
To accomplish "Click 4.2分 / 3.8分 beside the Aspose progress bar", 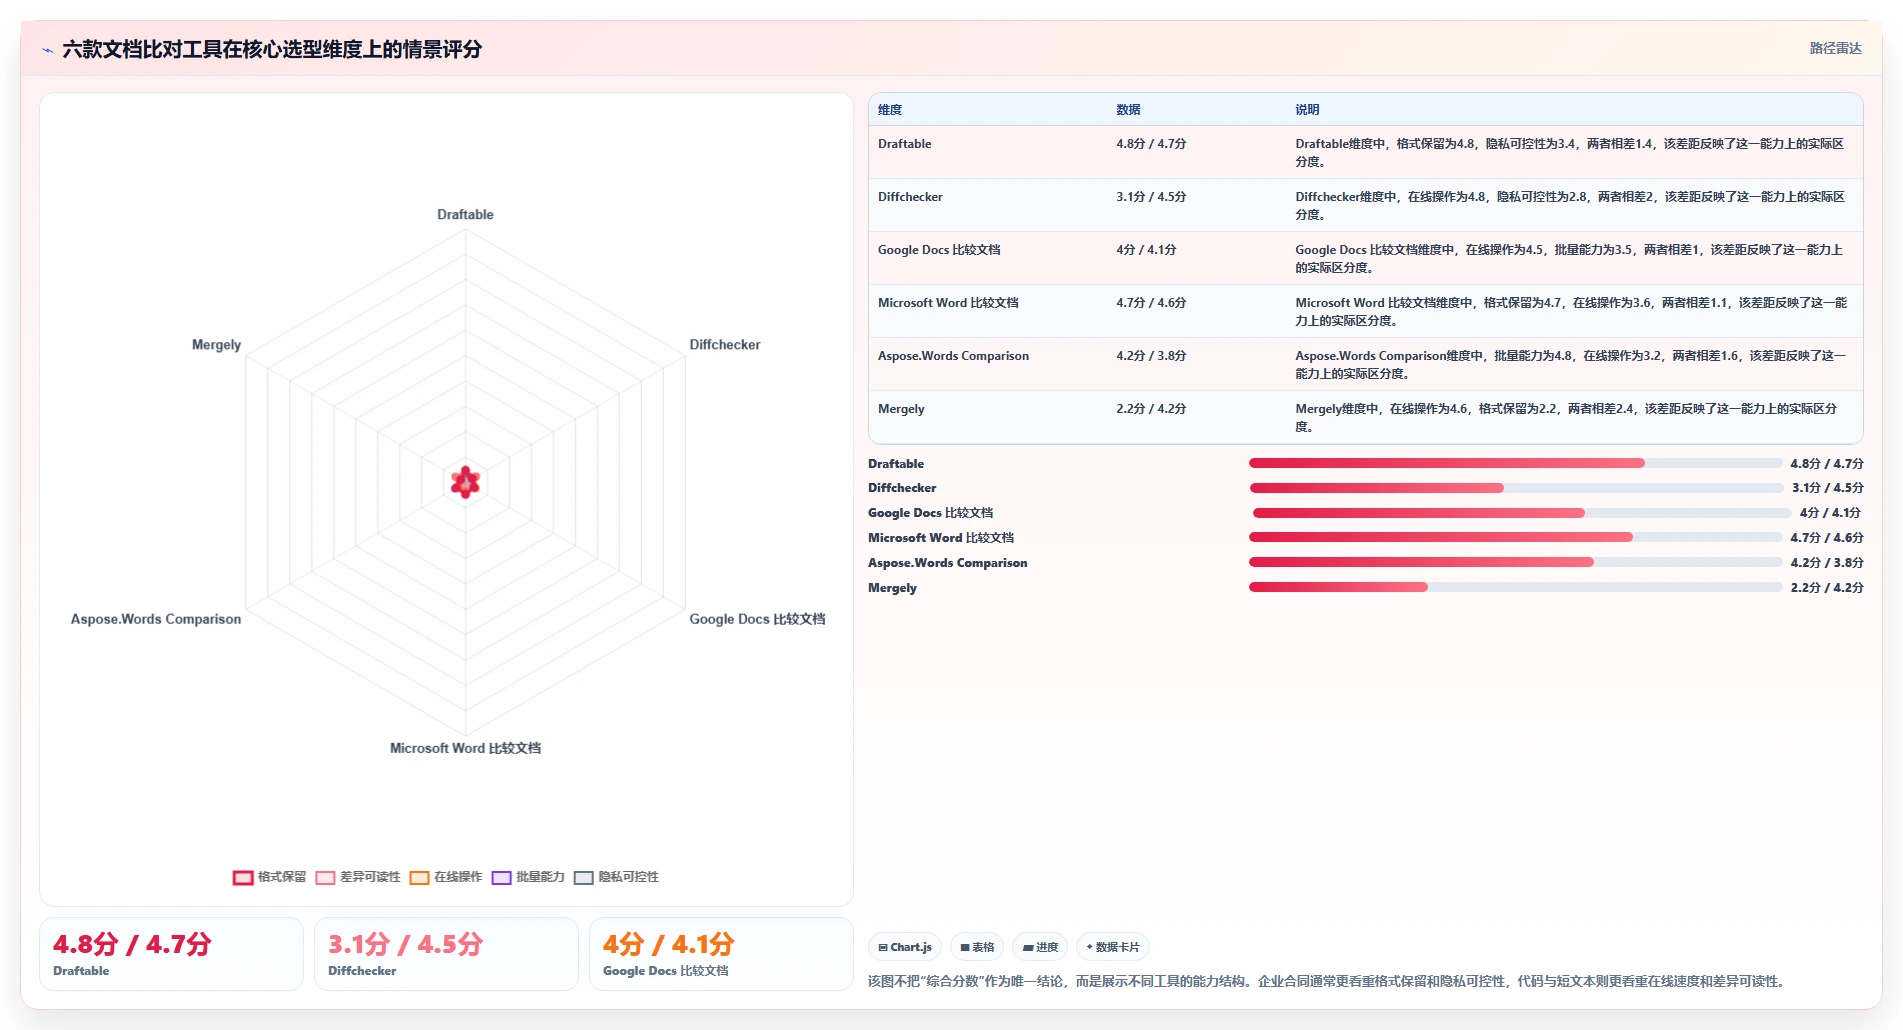I will pos(1826,563).
